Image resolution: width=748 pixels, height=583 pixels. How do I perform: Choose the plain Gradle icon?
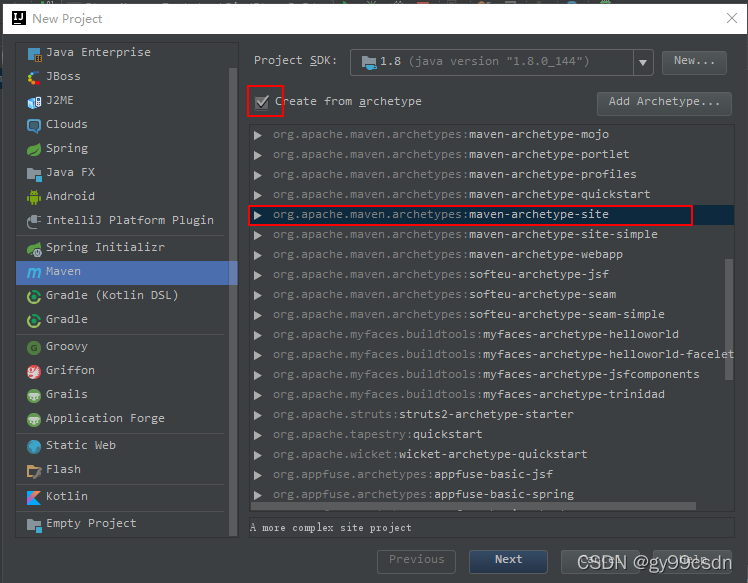34,320
